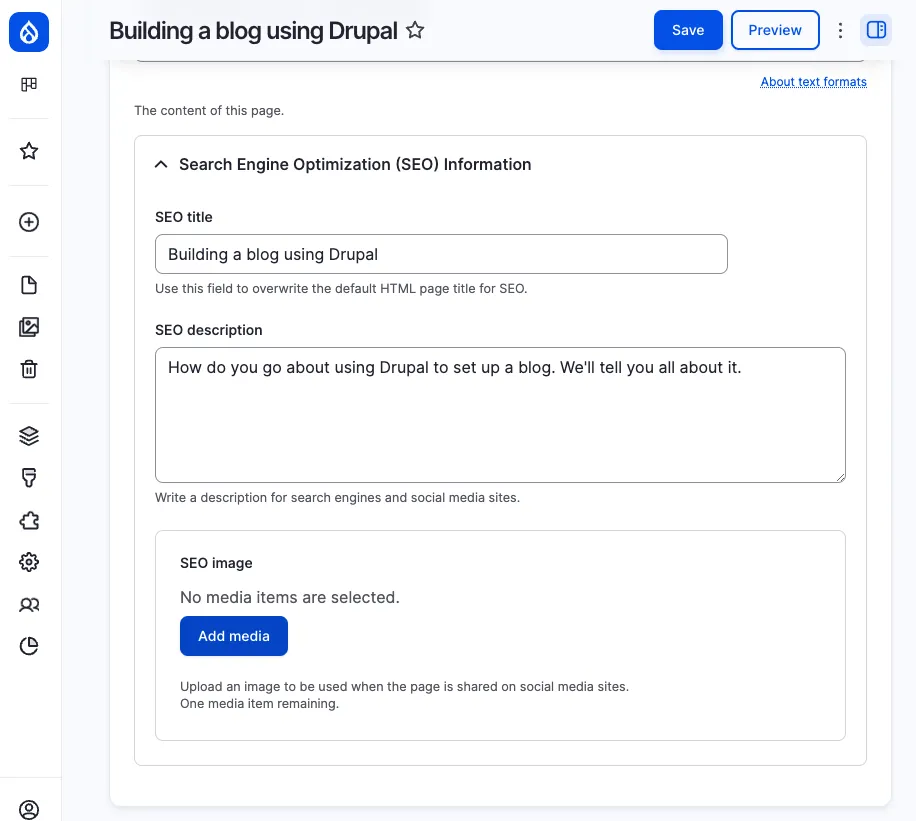Collapse the Search Engine Optimization section

161,164
